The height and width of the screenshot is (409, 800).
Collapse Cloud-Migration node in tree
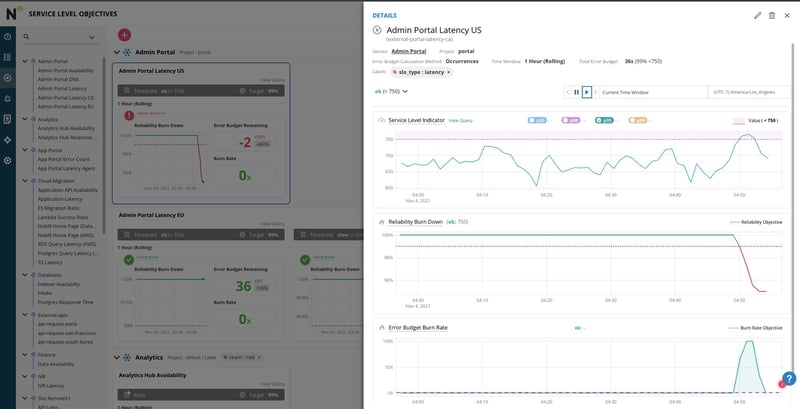(x=25, y=181)
